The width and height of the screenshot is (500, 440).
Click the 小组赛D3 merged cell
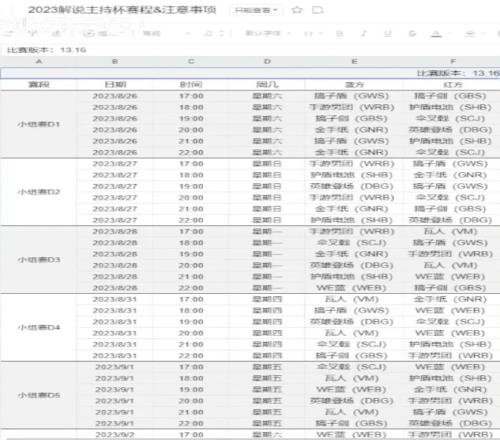39,260
